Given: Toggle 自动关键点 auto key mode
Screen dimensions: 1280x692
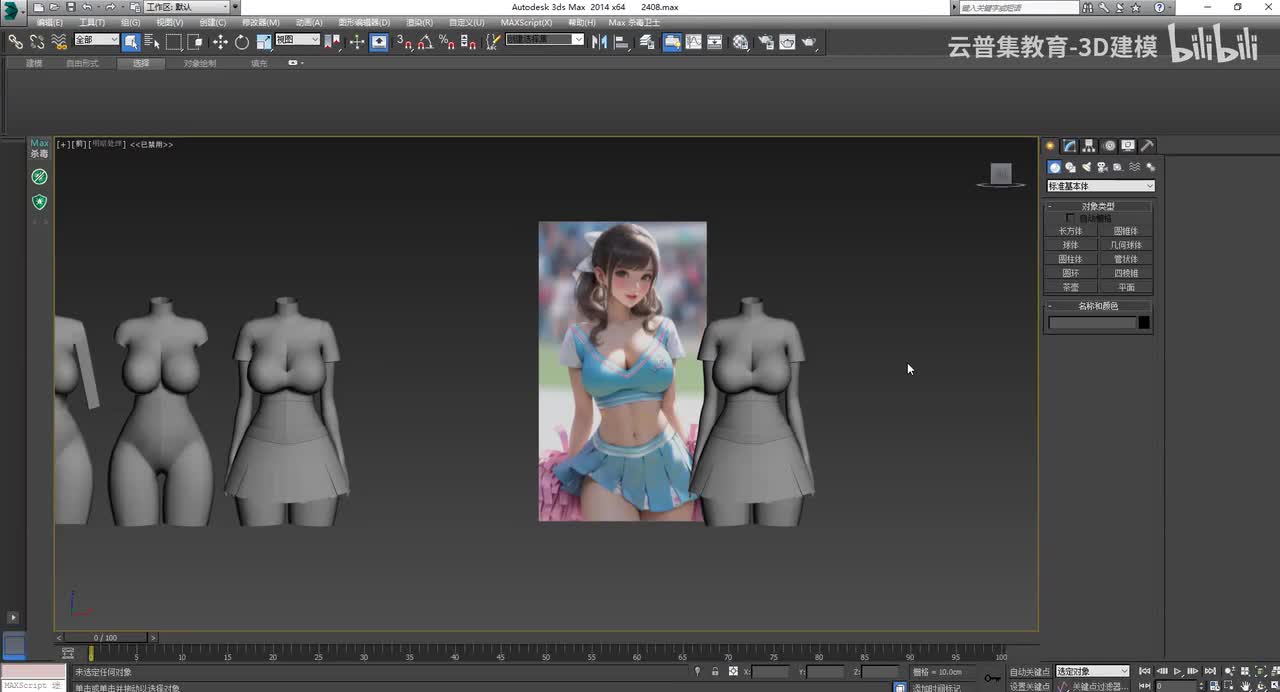Looking at the screenshot, I should pyautogui.click(x=1029, y=672).
